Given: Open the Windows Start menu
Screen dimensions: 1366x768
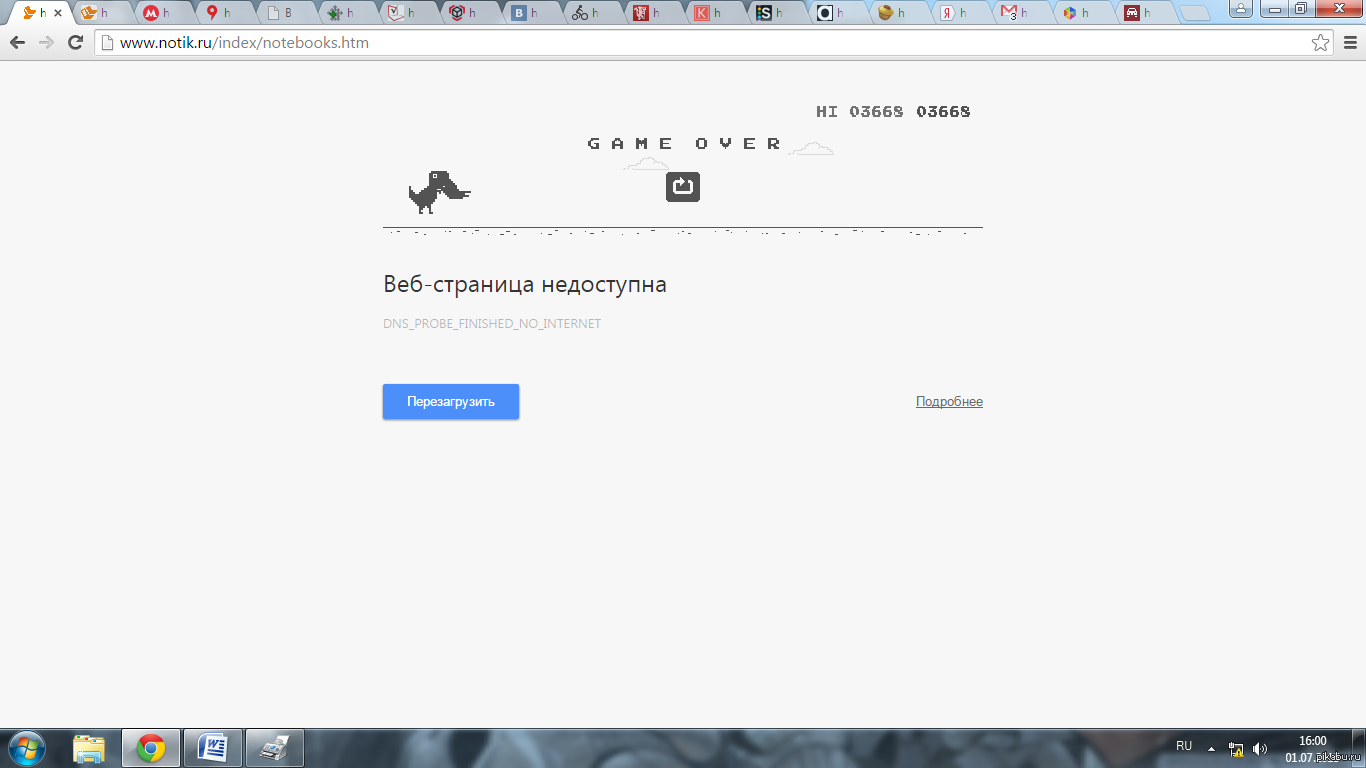Looking at the screenshot, I should click(x=26, y=748).
